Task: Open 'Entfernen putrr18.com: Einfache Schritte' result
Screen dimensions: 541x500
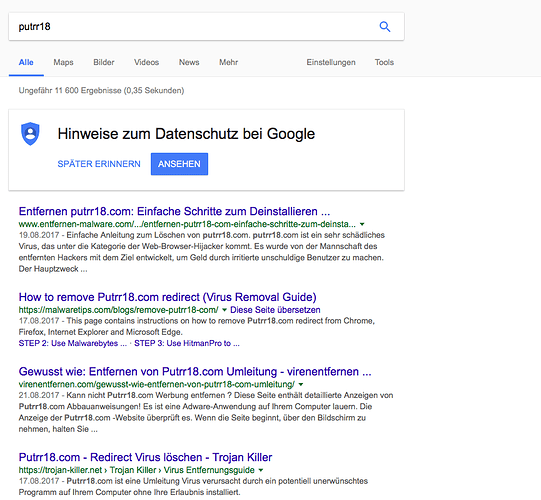Action: tap(174, 211)
